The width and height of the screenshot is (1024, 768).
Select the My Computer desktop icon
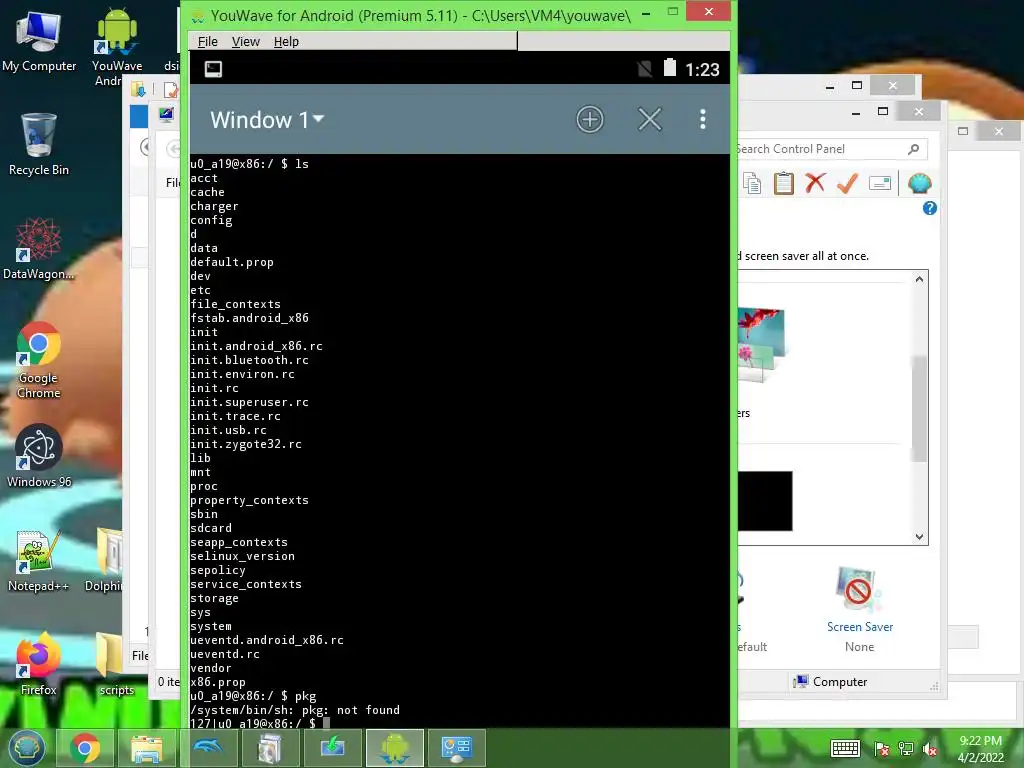pyautogui.click(x=39, y=41)
